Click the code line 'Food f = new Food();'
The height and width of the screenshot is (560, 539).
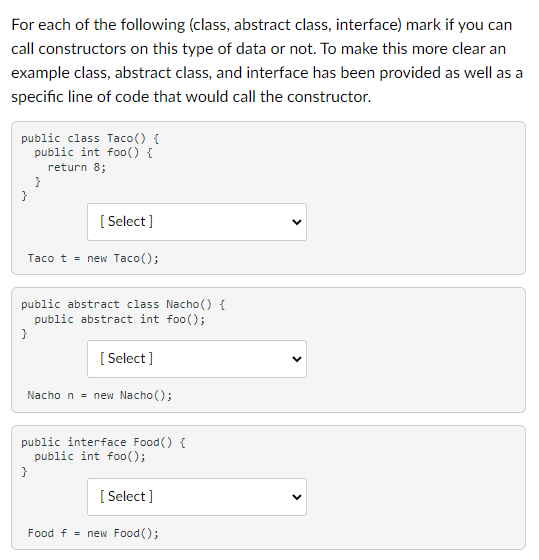[93, 533]
